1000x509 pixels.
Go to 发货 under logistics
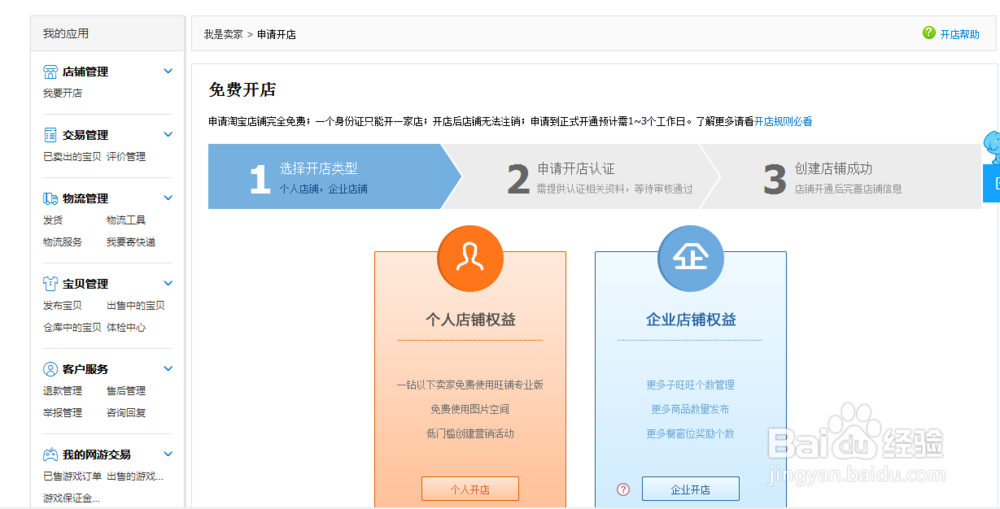tap(52, 220)
